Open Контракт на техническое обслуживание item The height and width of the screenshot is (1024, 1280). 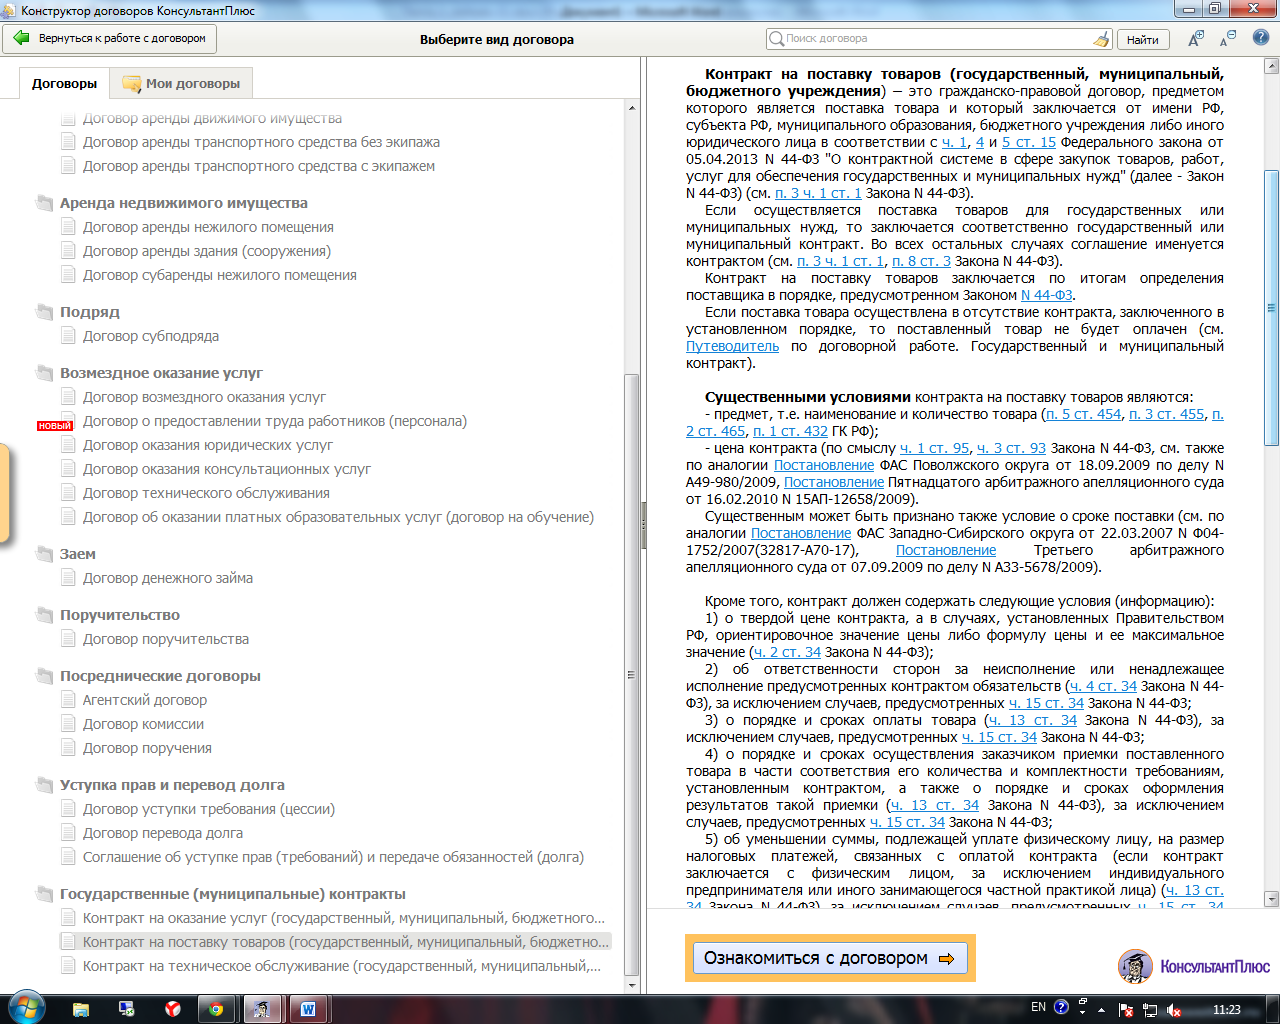coord(342,966)
